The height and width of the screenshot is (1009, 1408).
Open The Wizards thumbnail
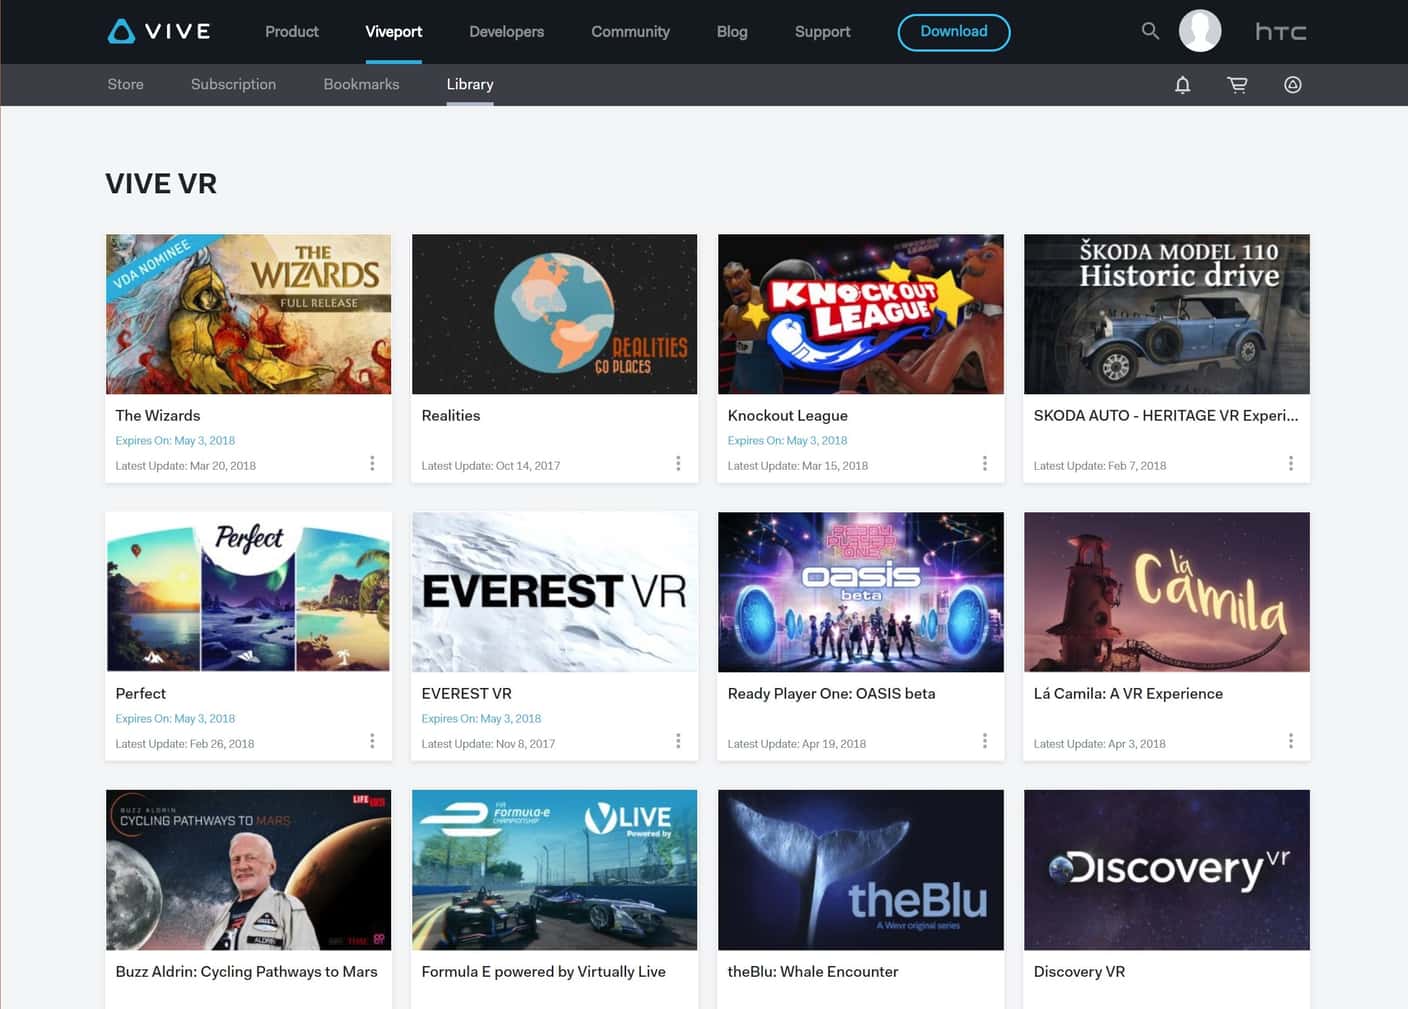pos(249,314)
